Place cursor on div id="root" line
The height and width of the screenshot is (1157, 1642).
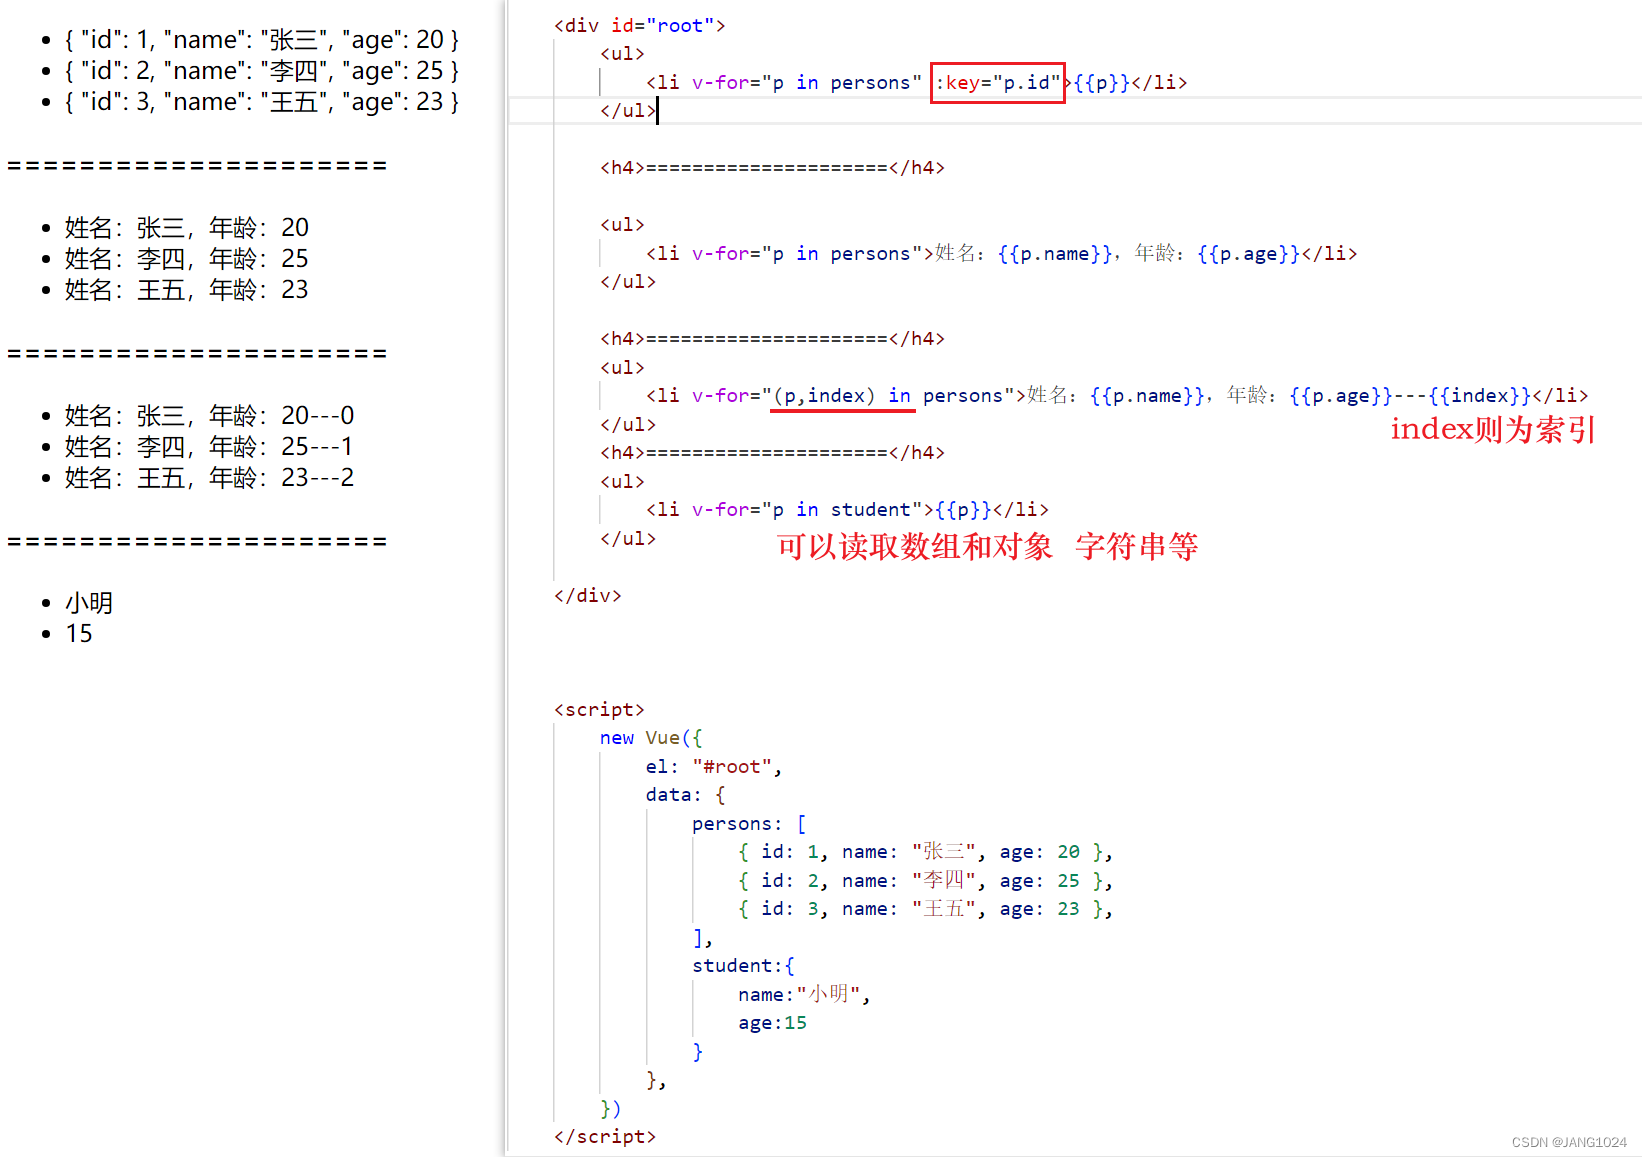[640, 25]
